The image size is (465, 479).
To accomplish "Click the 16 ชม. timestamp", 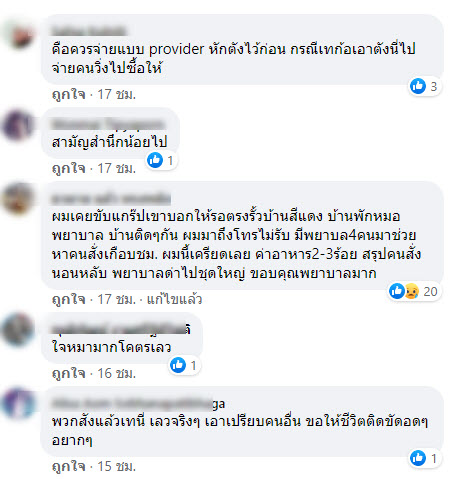I will (x=117, y=373).
